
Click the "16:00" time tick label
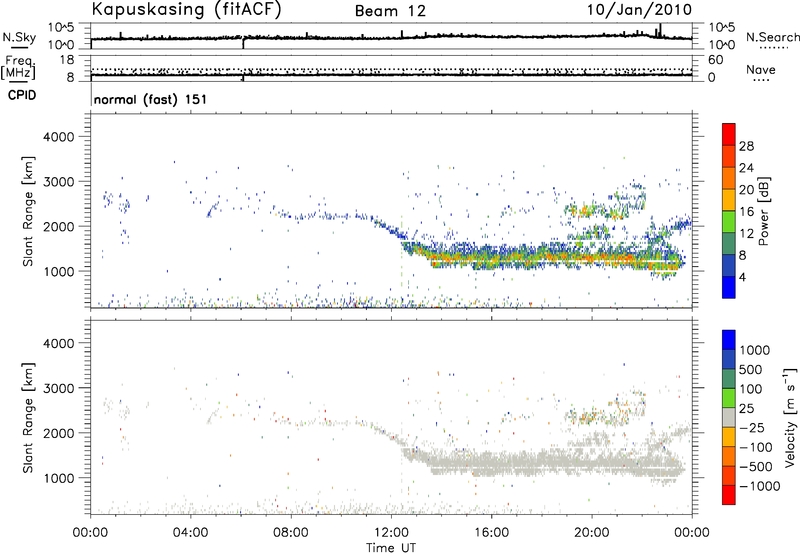pyautogui.click(x=491, y=533)
